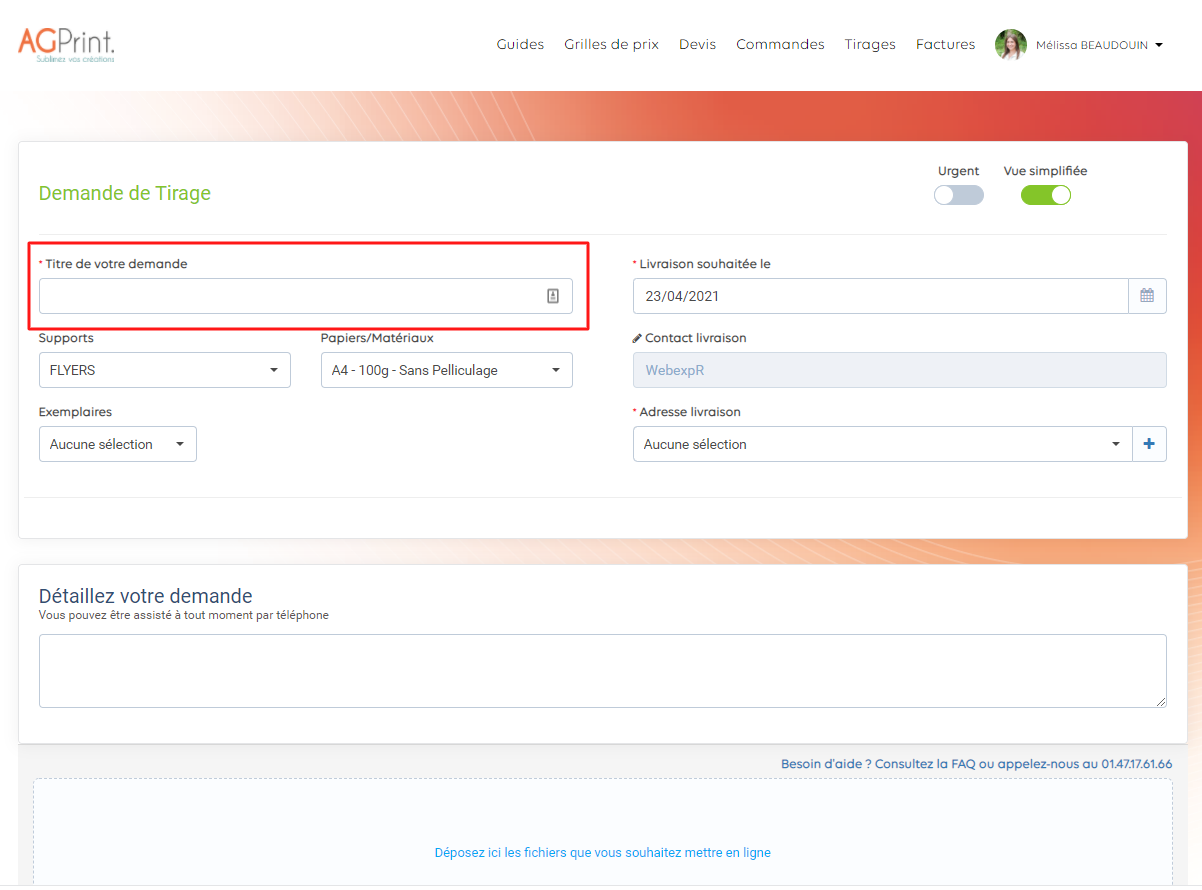Open the delivery date calendar icon
The image size is (1202, 890).
coord(1147,296)
